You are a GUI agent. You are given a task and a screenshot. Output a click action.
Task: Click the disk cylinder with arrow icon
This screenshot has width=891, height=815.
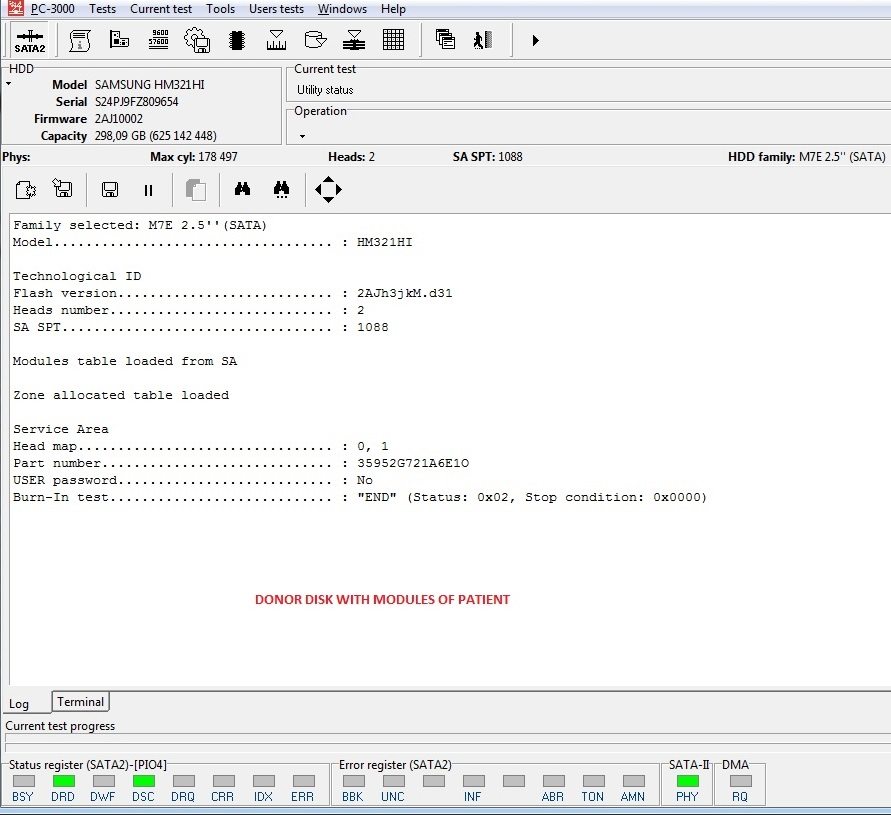315,39
